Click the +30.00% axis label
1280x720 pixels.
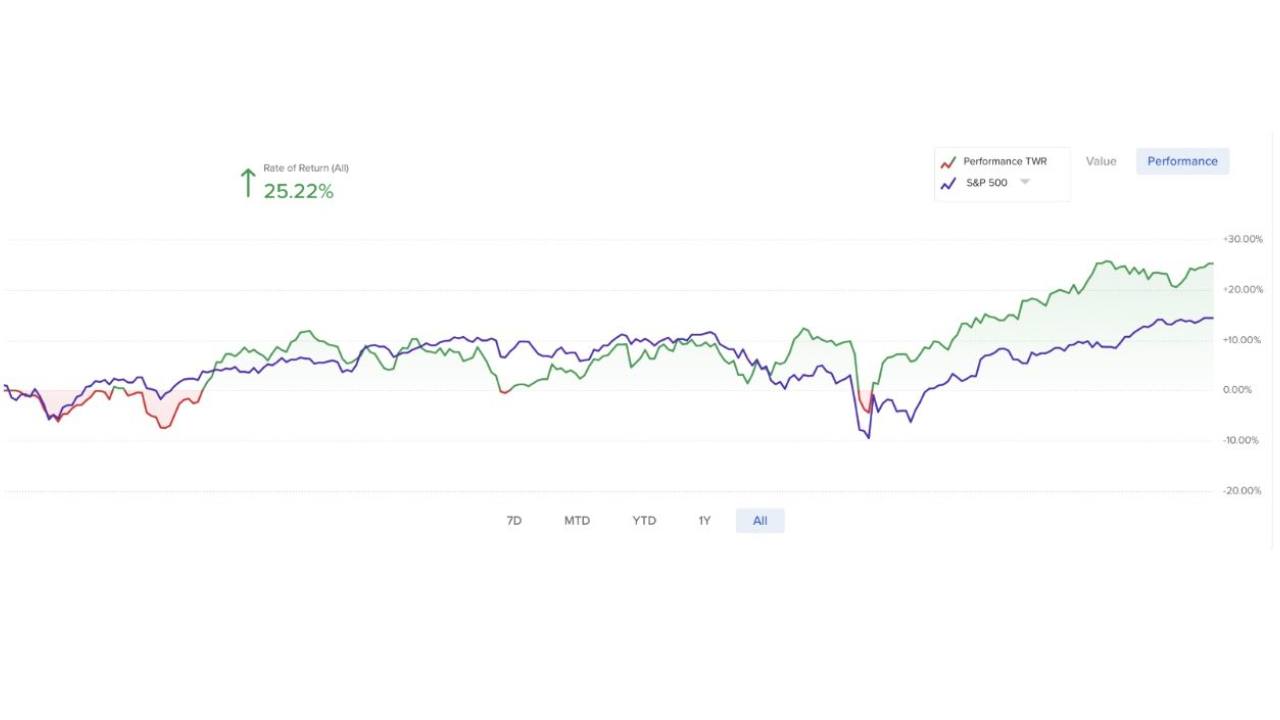click(x=1242, y=240)
